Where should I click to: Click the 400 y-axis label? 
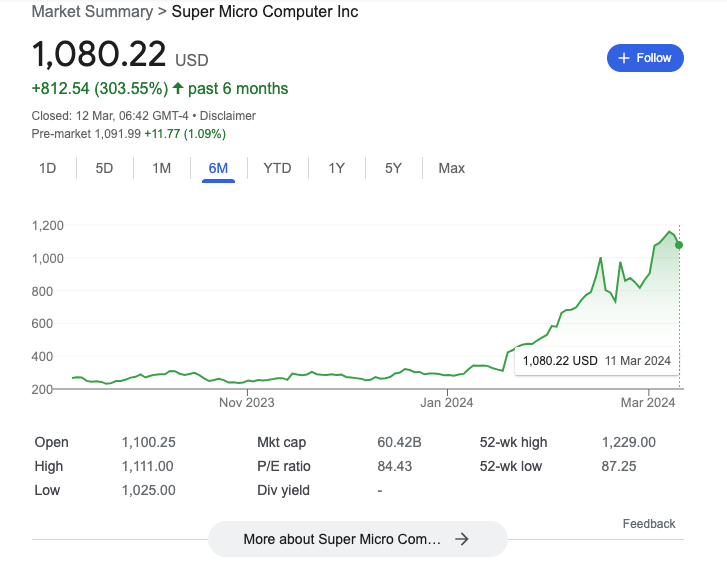(42, 356)
